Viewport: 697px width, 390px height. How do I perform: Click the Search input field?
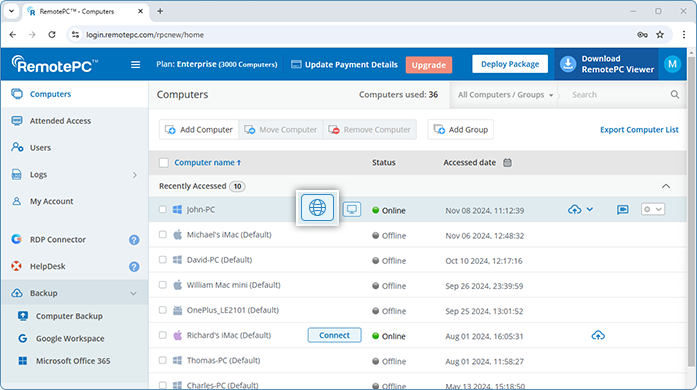tap(618, 95)
